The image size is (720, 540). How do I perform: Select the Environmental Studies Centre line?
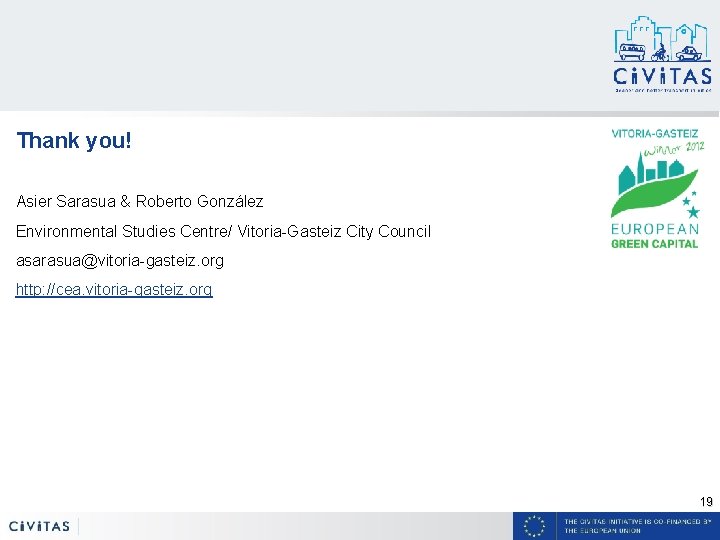click(x=224, y=231)
